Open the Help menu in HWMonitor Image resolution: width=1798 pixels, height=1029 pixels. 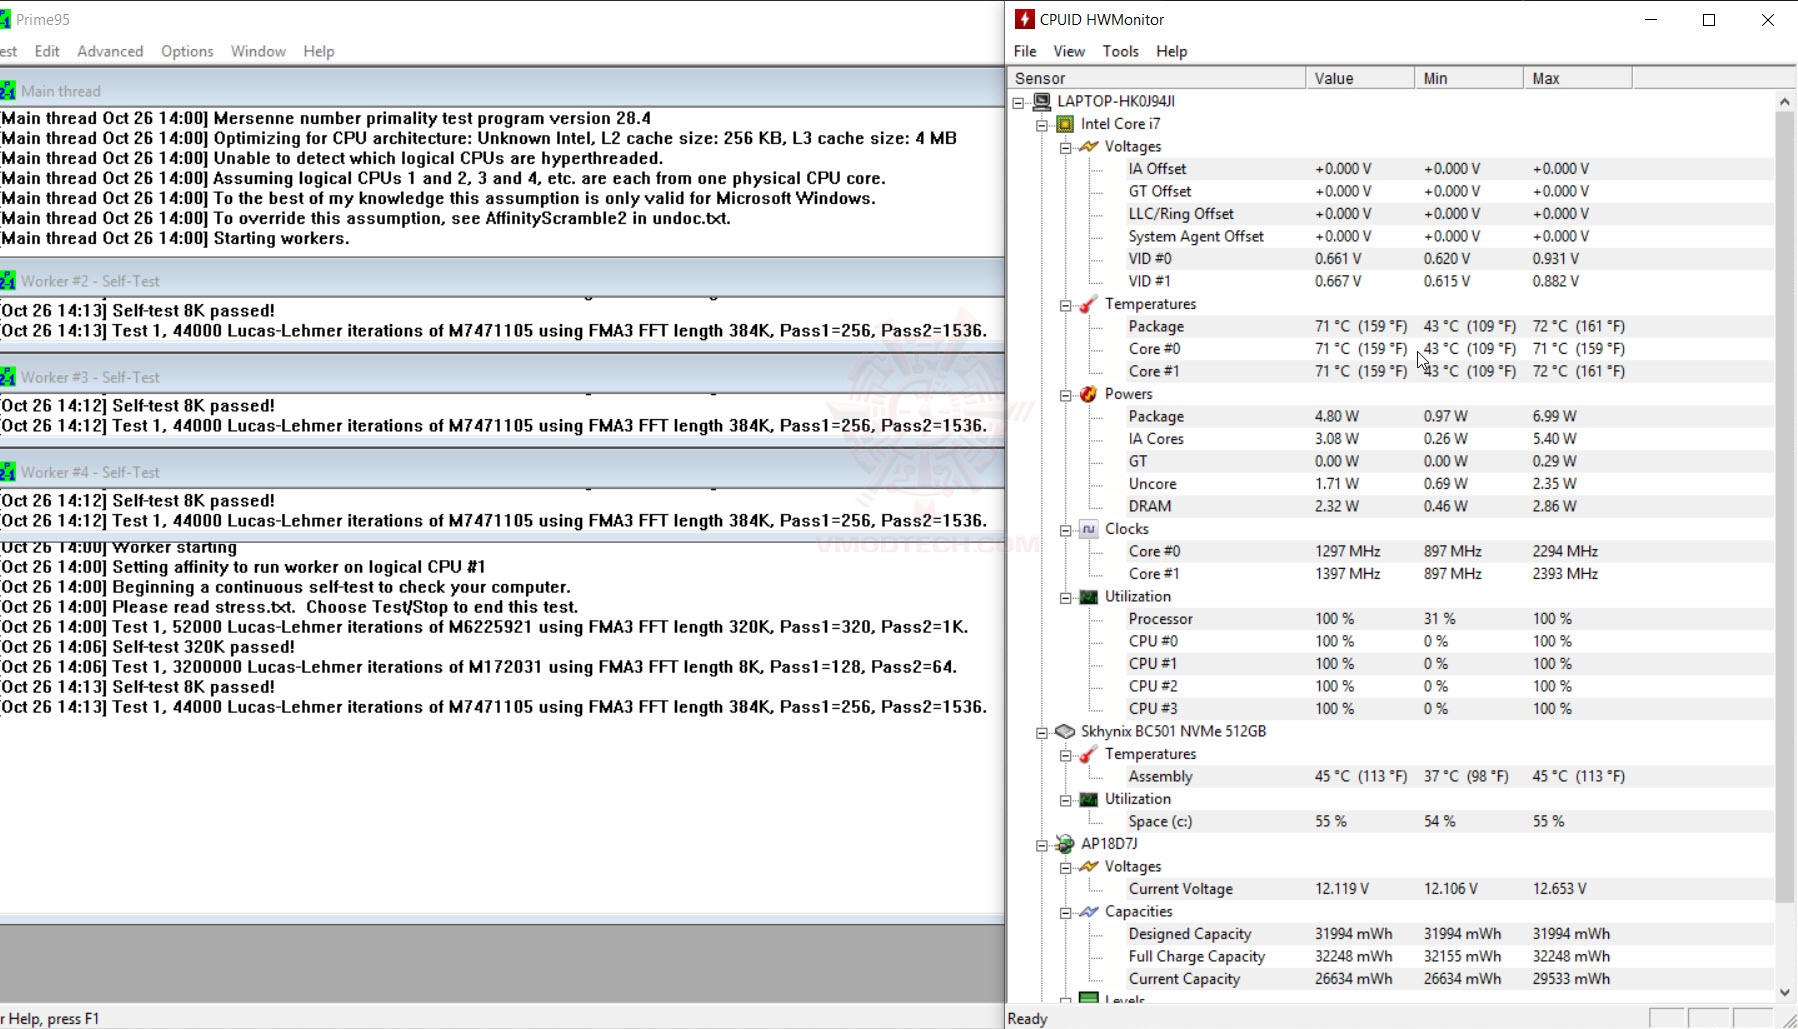click(x=1172, y=51)
